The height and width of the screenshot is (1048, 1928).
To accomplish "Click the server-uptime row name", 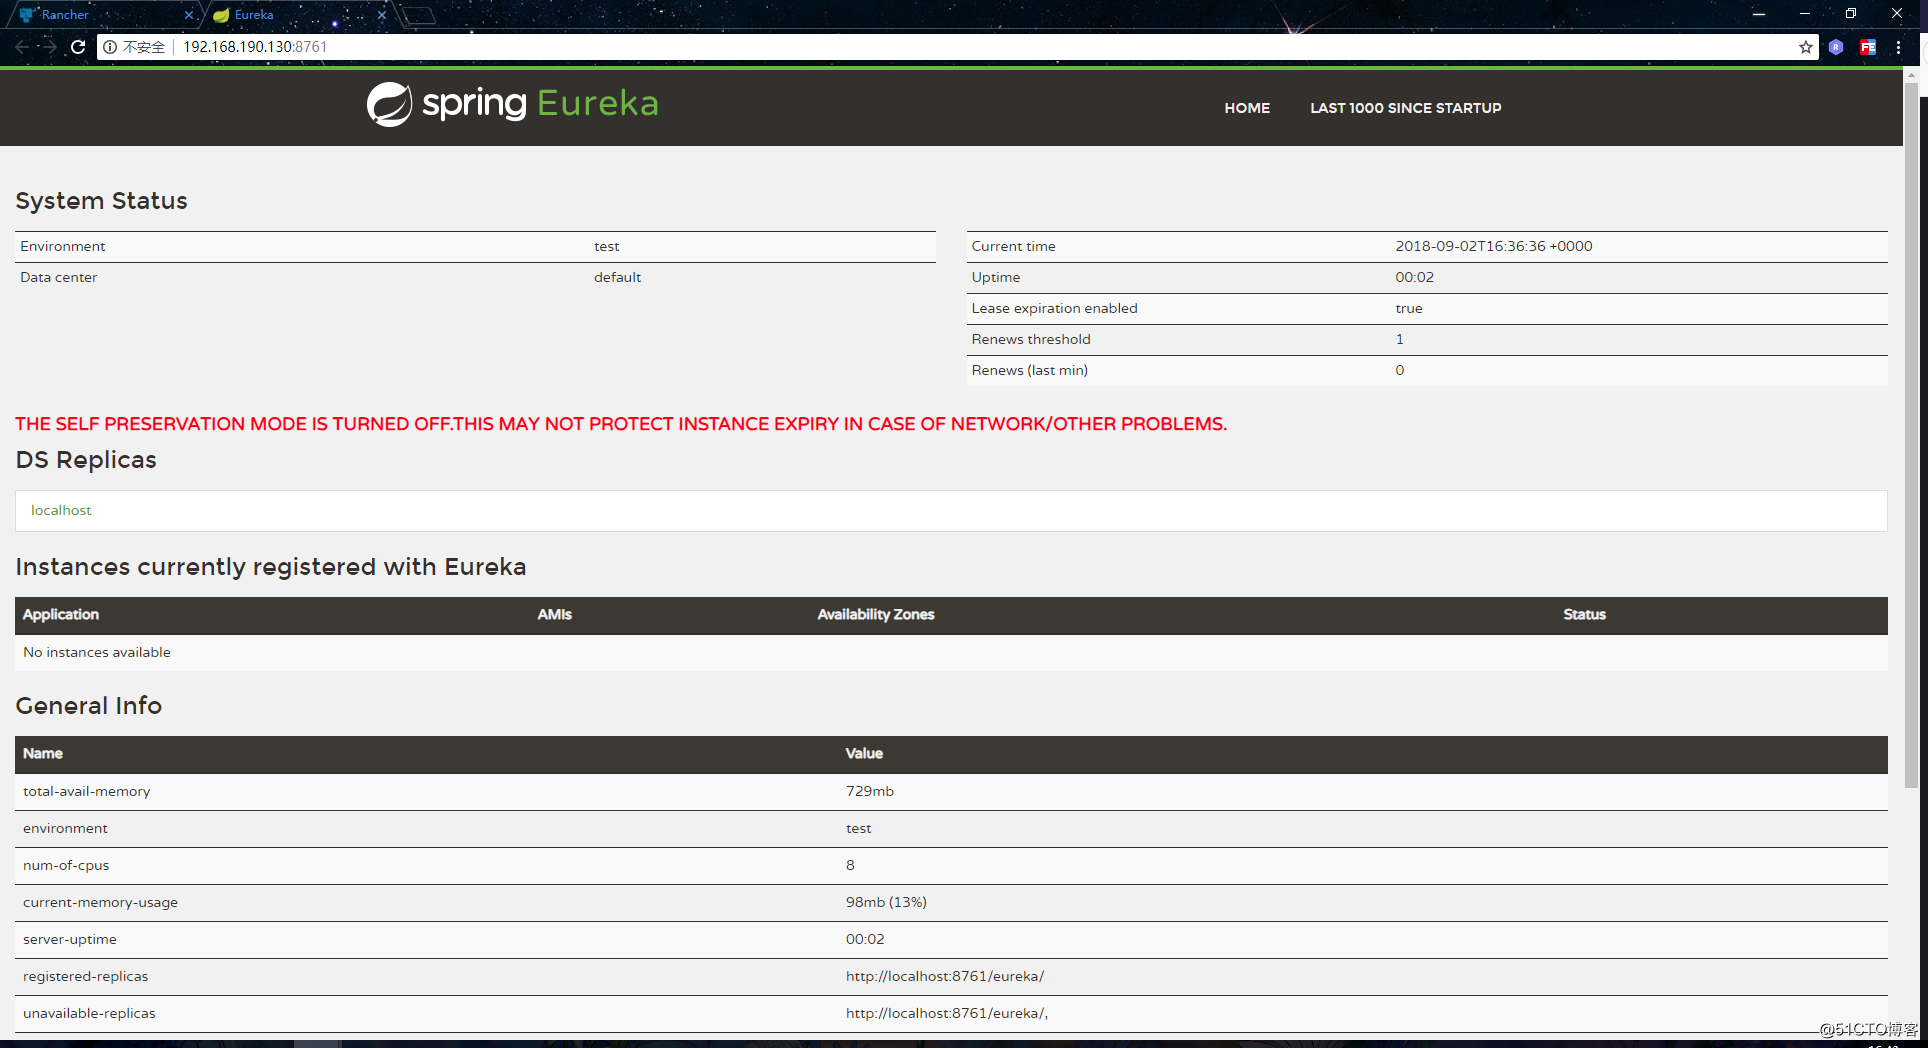I will [x=70, y=939].
